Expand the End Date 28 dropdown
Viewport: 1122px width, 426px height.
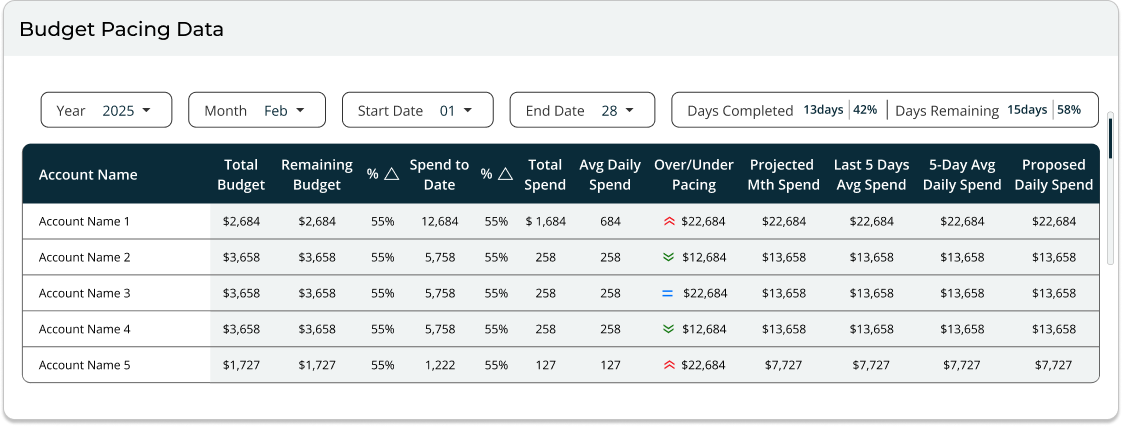(582, 110)
